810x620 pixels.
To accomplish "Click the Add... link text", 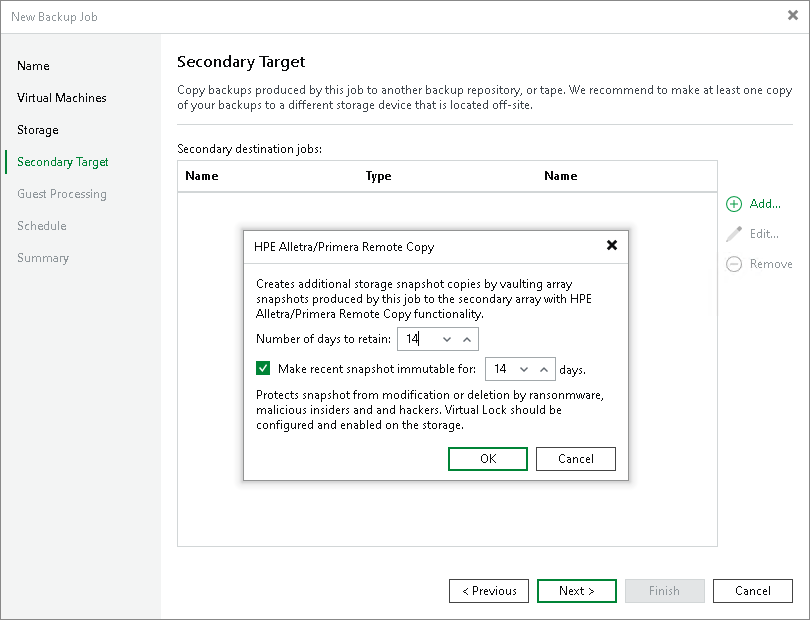I will 765,204.
